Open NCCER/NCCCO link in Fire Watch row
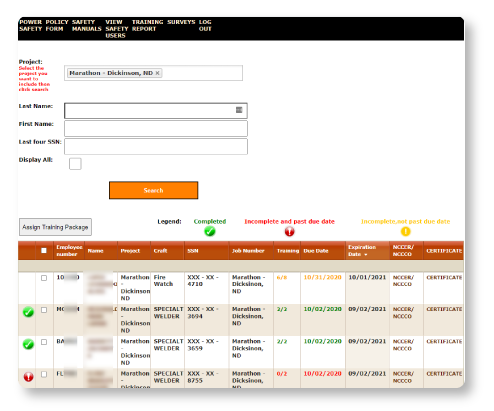 (403, 281)
